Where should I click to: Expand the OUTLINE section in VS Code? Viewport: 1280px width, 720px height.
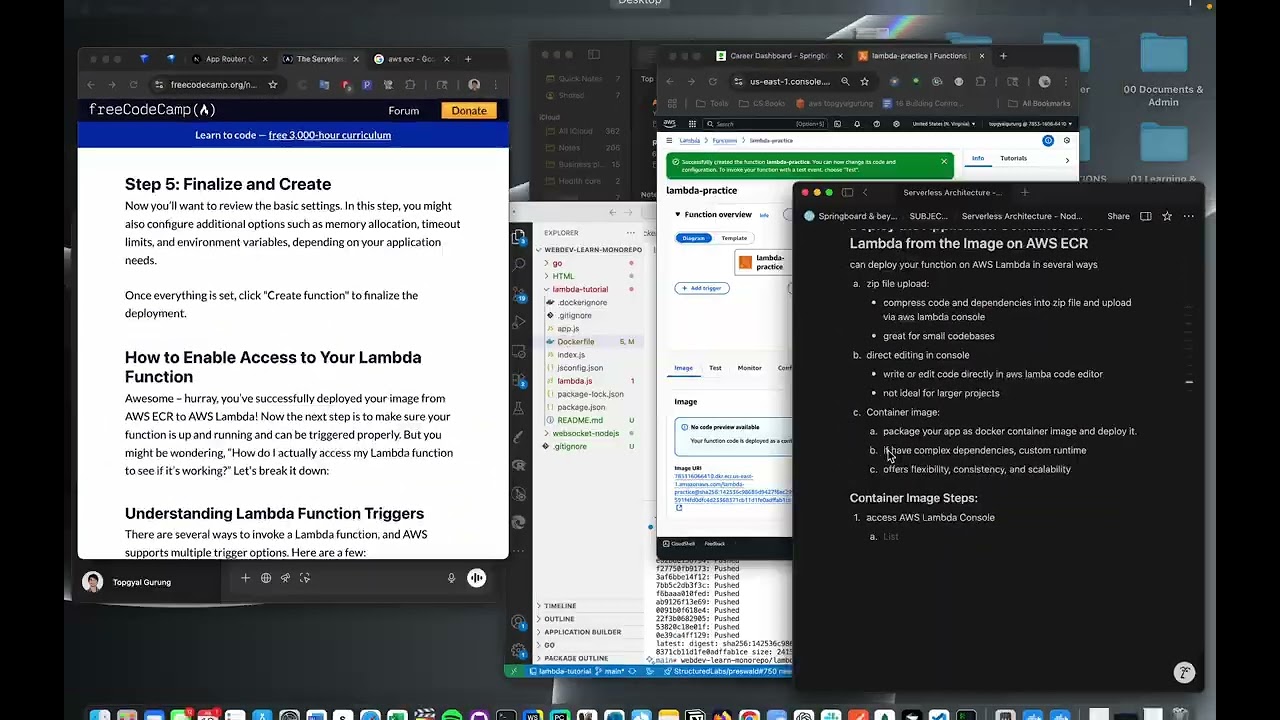click(559, 619)
